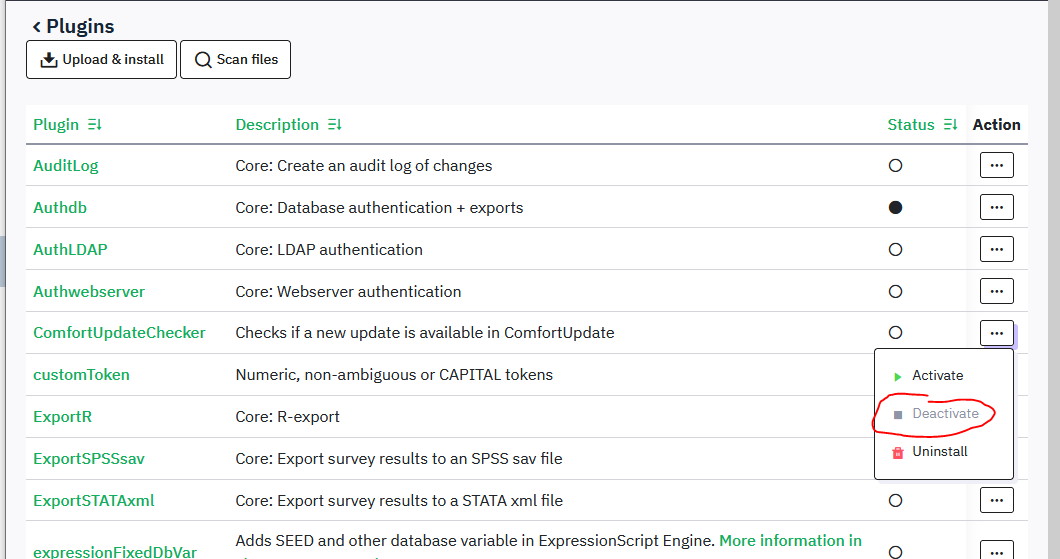Click the filled Authdb status indicator

pyautogui.click(x=895, y=208)
